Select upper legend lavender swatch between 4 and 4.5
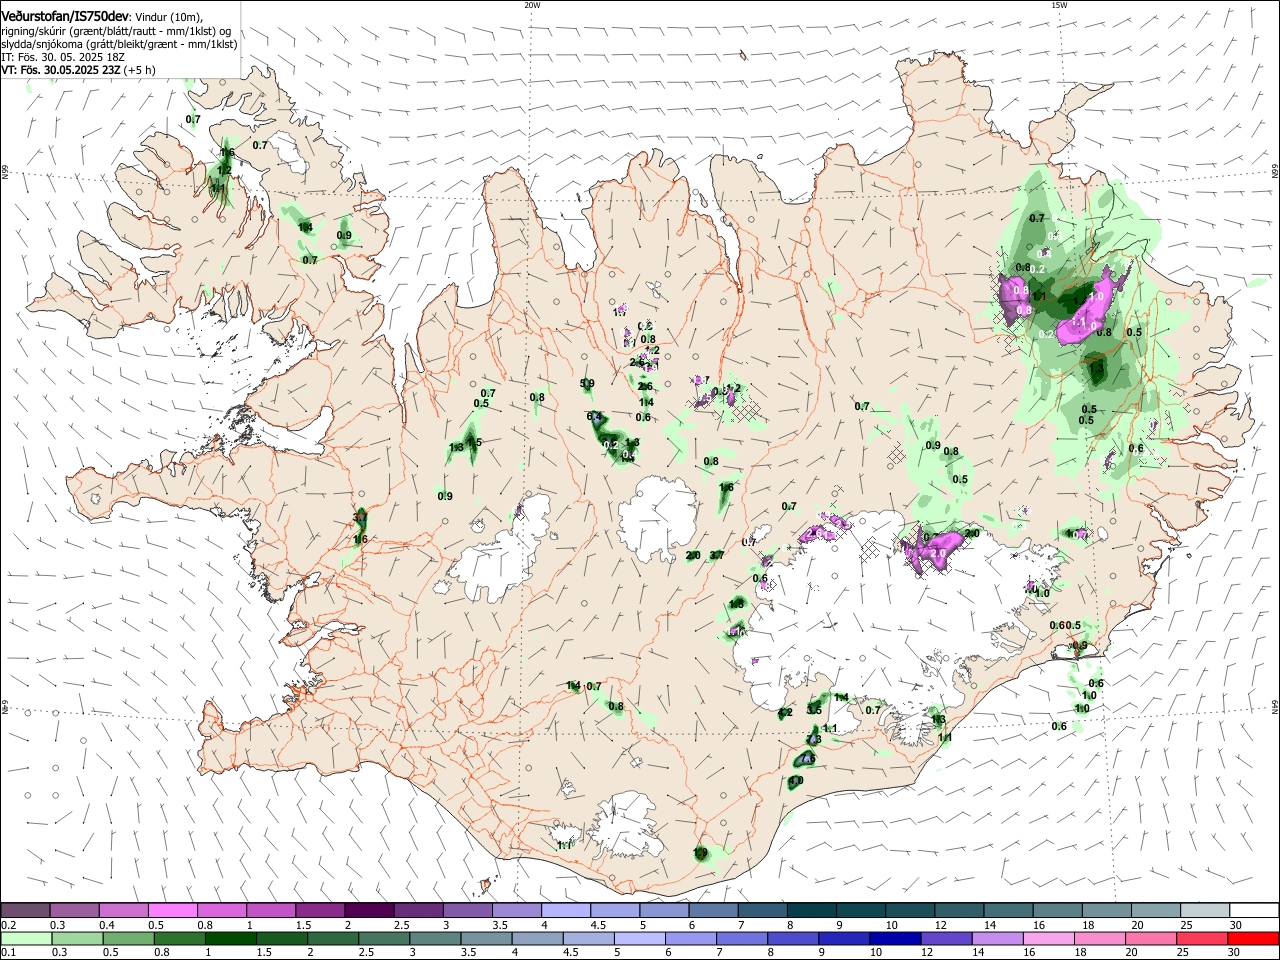 pos(566,911)
